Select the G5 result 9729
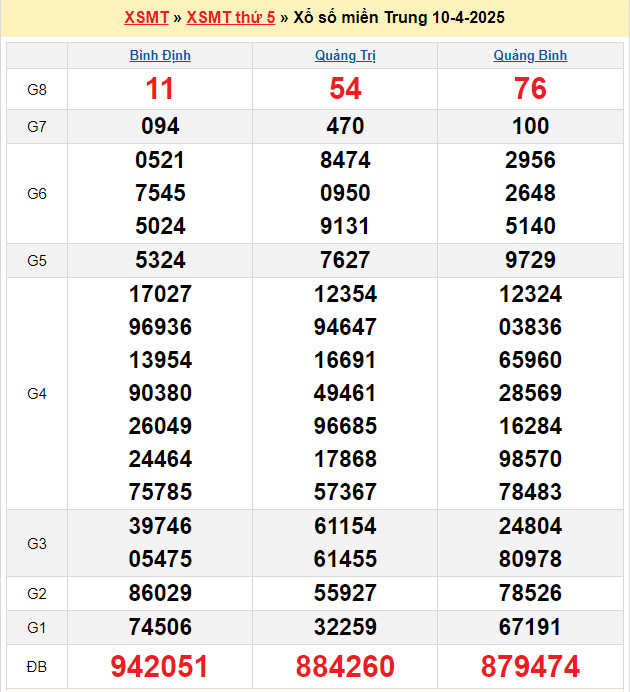The image size is (630, 692). coord(530,261)
